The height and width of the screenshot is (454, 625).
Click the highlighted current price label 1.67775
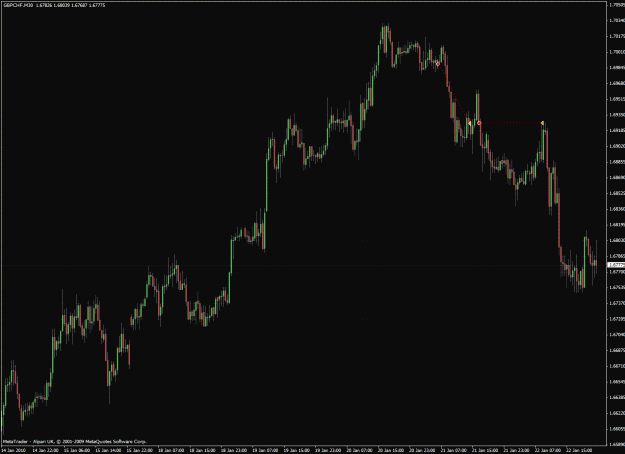tap(616, 265)
